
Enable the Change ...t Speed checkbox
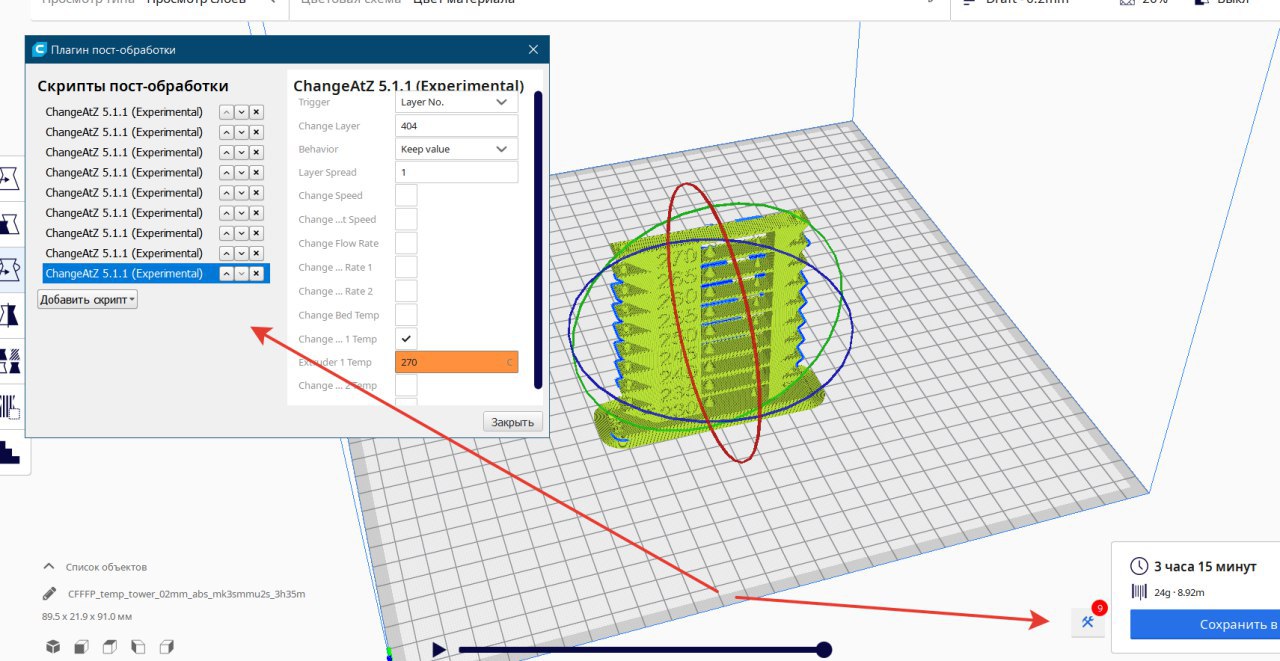pyautogui.click(x=406, y=220)
